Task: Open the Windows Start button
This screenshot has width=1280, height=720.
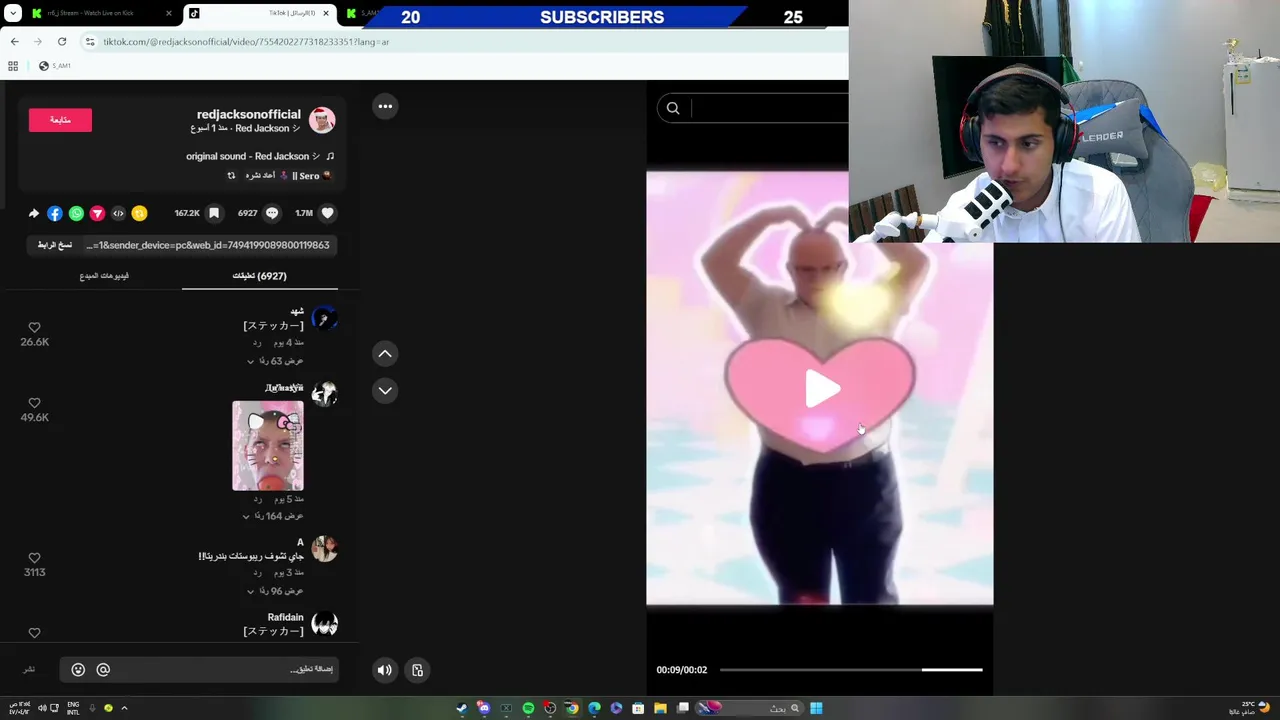Action: click(816, 708)
